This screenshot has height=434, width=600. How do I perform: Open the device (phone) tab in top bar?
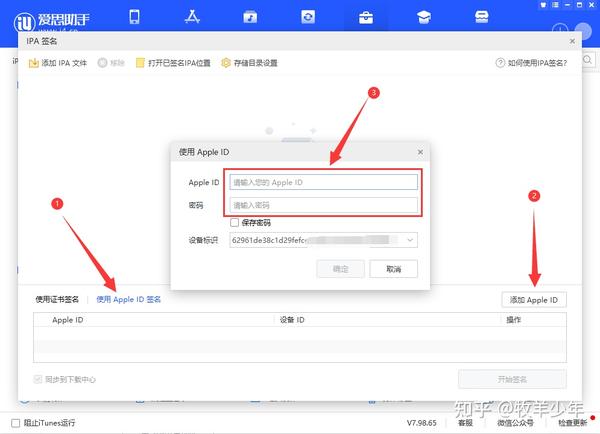pyautogui.click(x=134, y=17)
